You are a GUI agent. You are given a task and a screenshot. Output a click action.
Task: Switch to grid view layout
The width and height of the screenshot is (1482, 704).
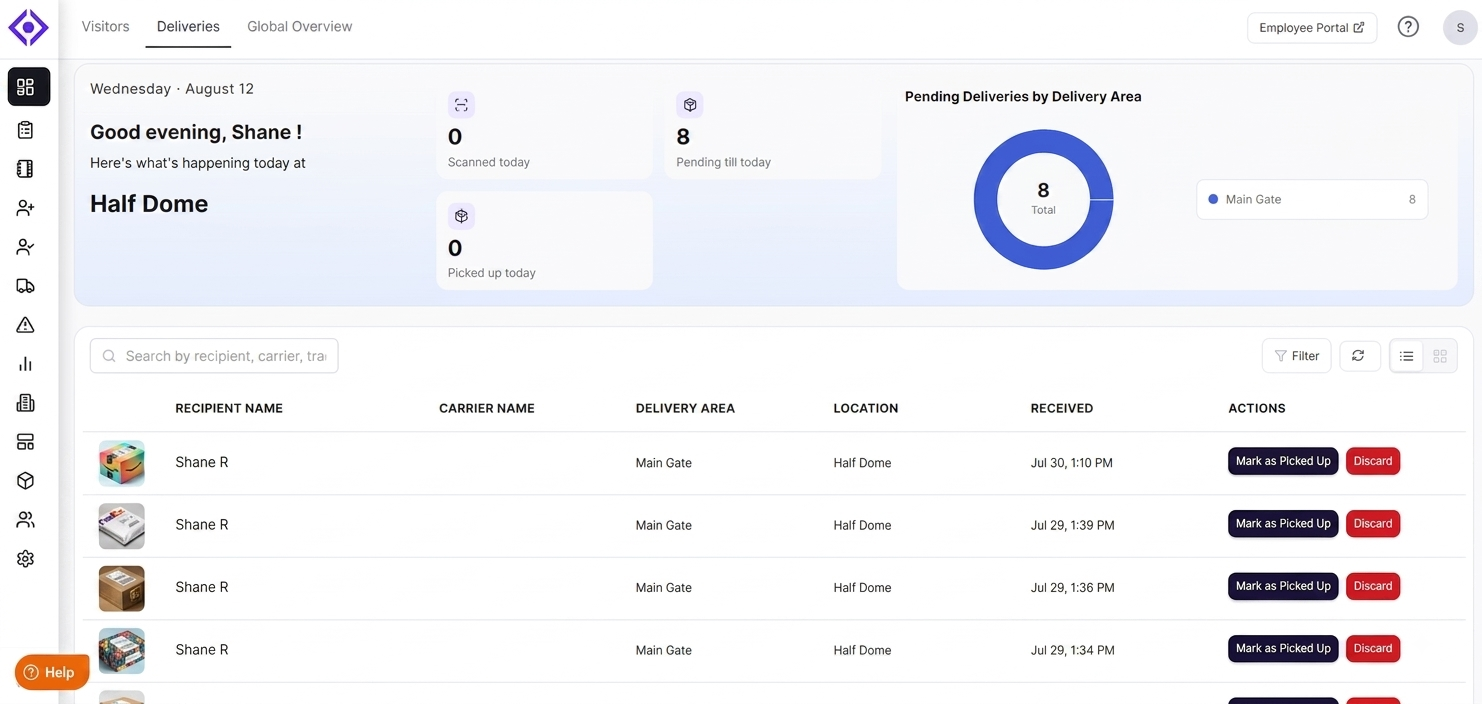(x=1440, y=356)
